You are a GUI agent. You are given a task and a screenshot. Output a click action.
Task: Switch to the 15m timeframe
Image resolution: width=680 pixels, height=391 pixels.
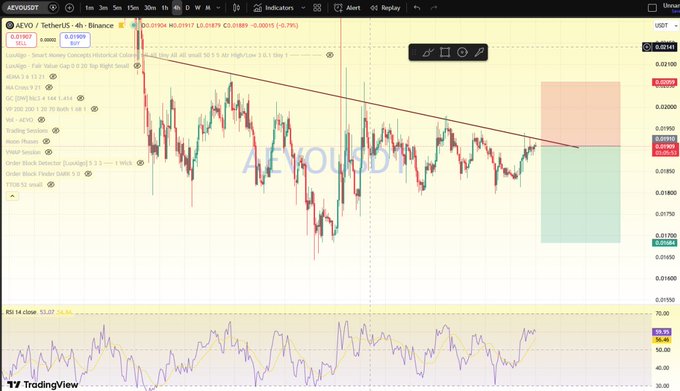(133, 8)
